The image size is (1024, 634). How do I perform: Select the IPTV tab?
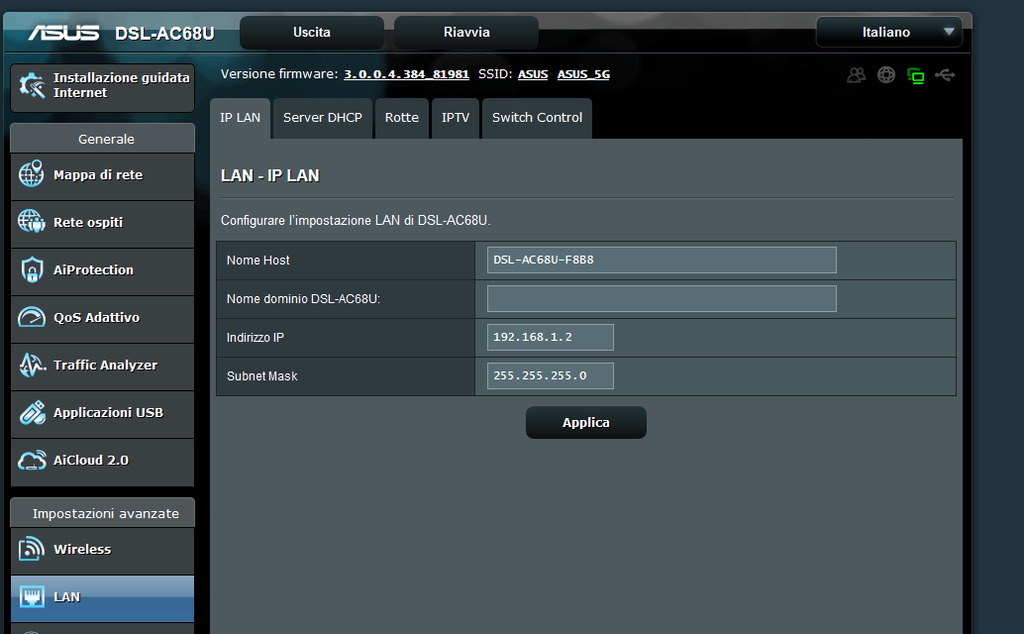pos(455,118)
